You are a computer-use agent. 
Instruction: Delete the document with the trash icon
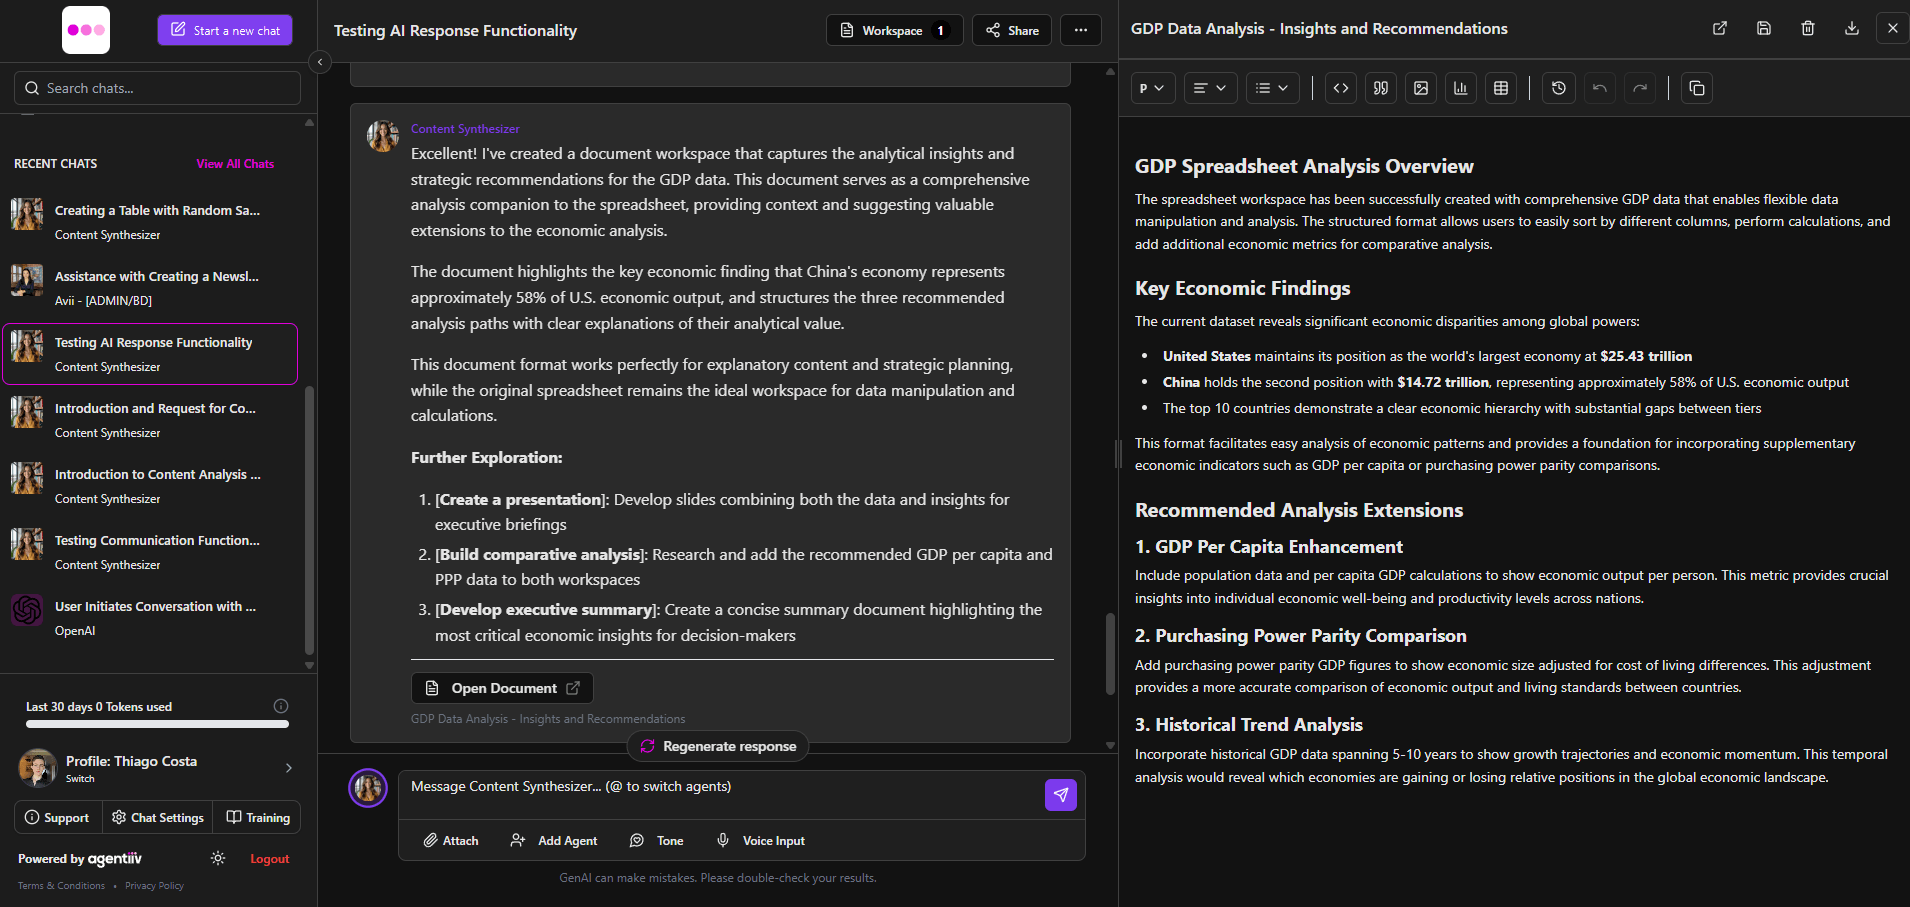(x=1808, y=29)
